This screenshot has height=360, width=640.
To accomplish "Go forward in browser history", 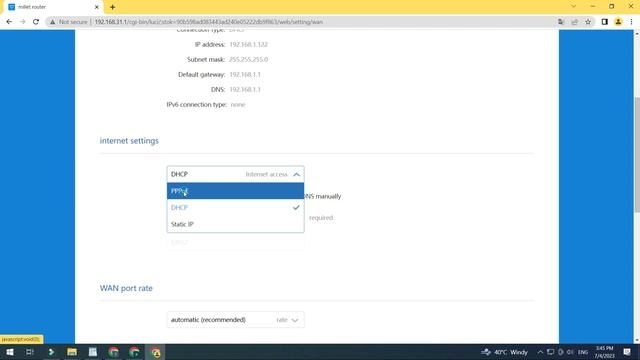I will (22, 22).
